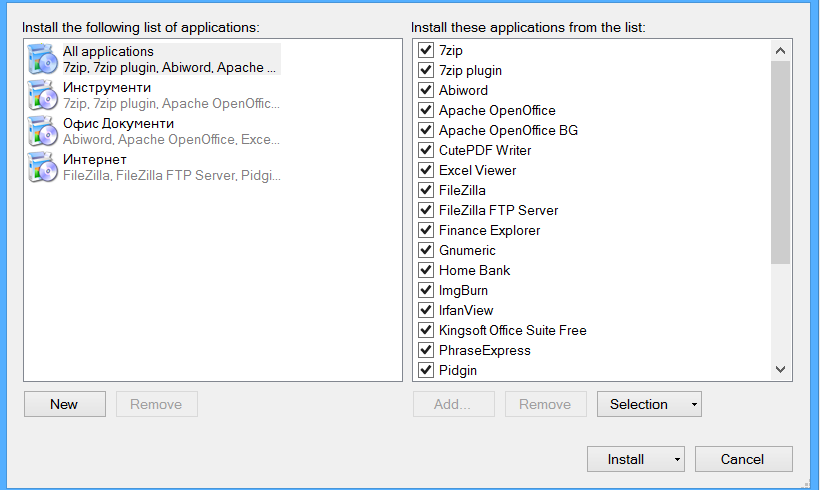Click the Интернет list icon
820x490 pixels.
click(x=43, y=167)
